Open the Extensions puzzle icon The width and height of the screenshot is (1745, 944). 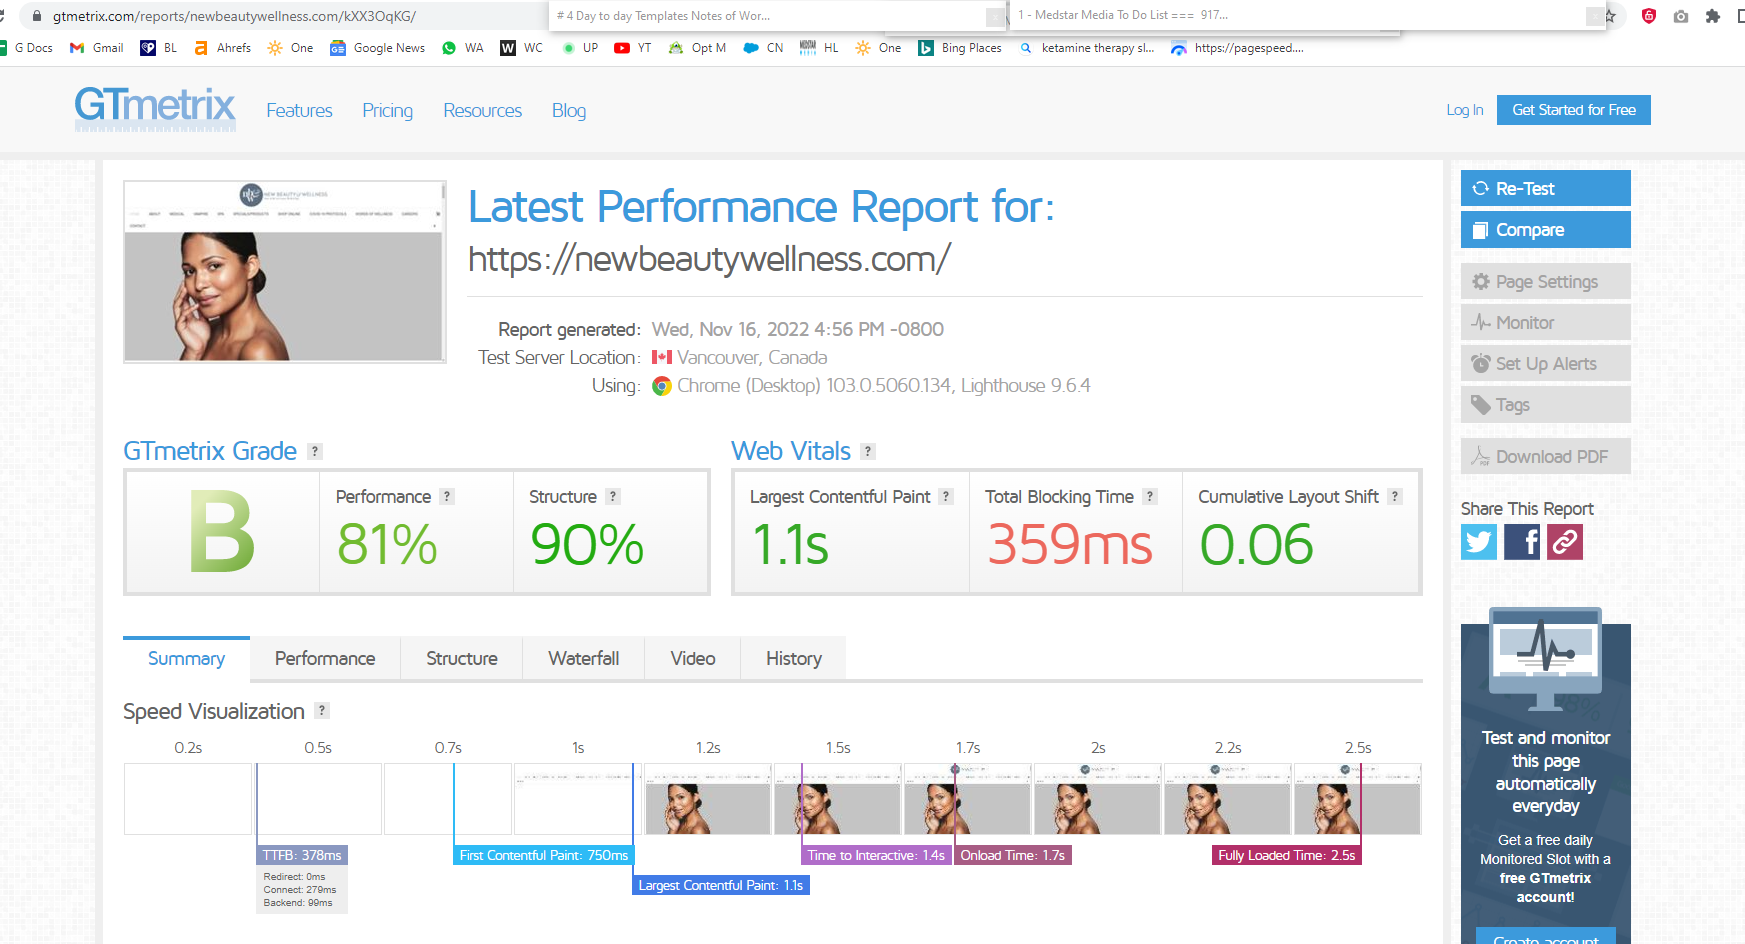tap(1713, 16)
